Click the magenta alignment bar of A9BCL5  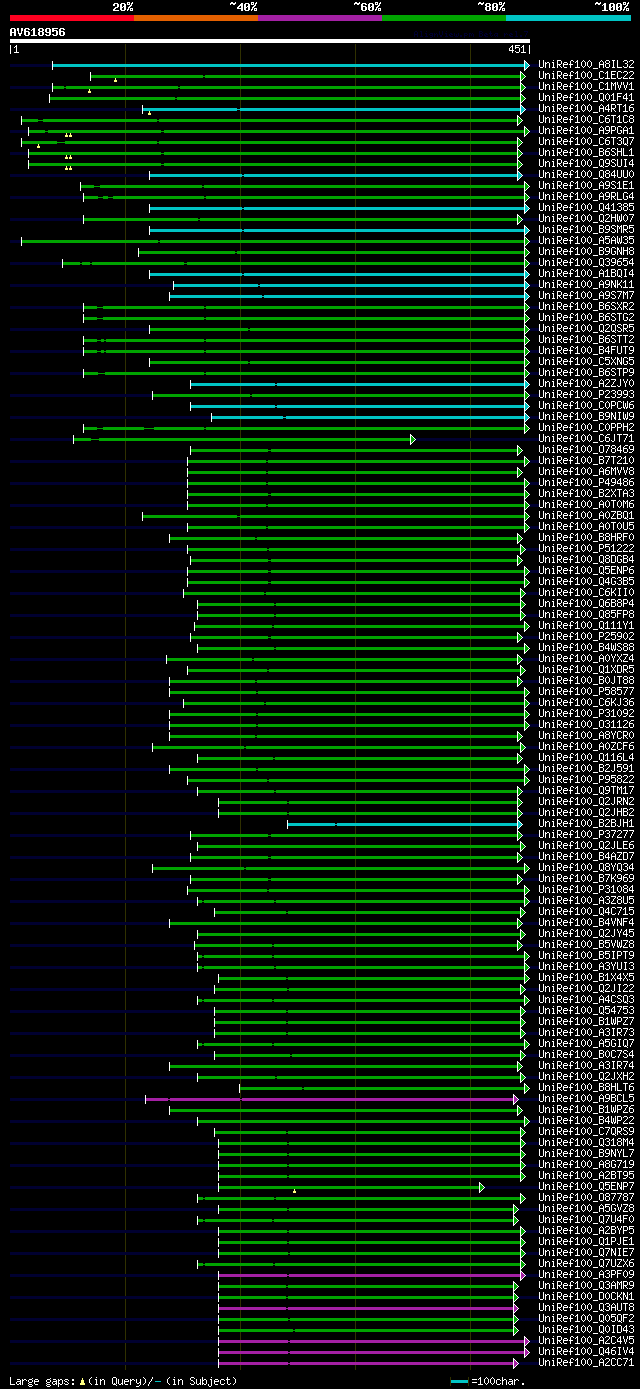332,1099
